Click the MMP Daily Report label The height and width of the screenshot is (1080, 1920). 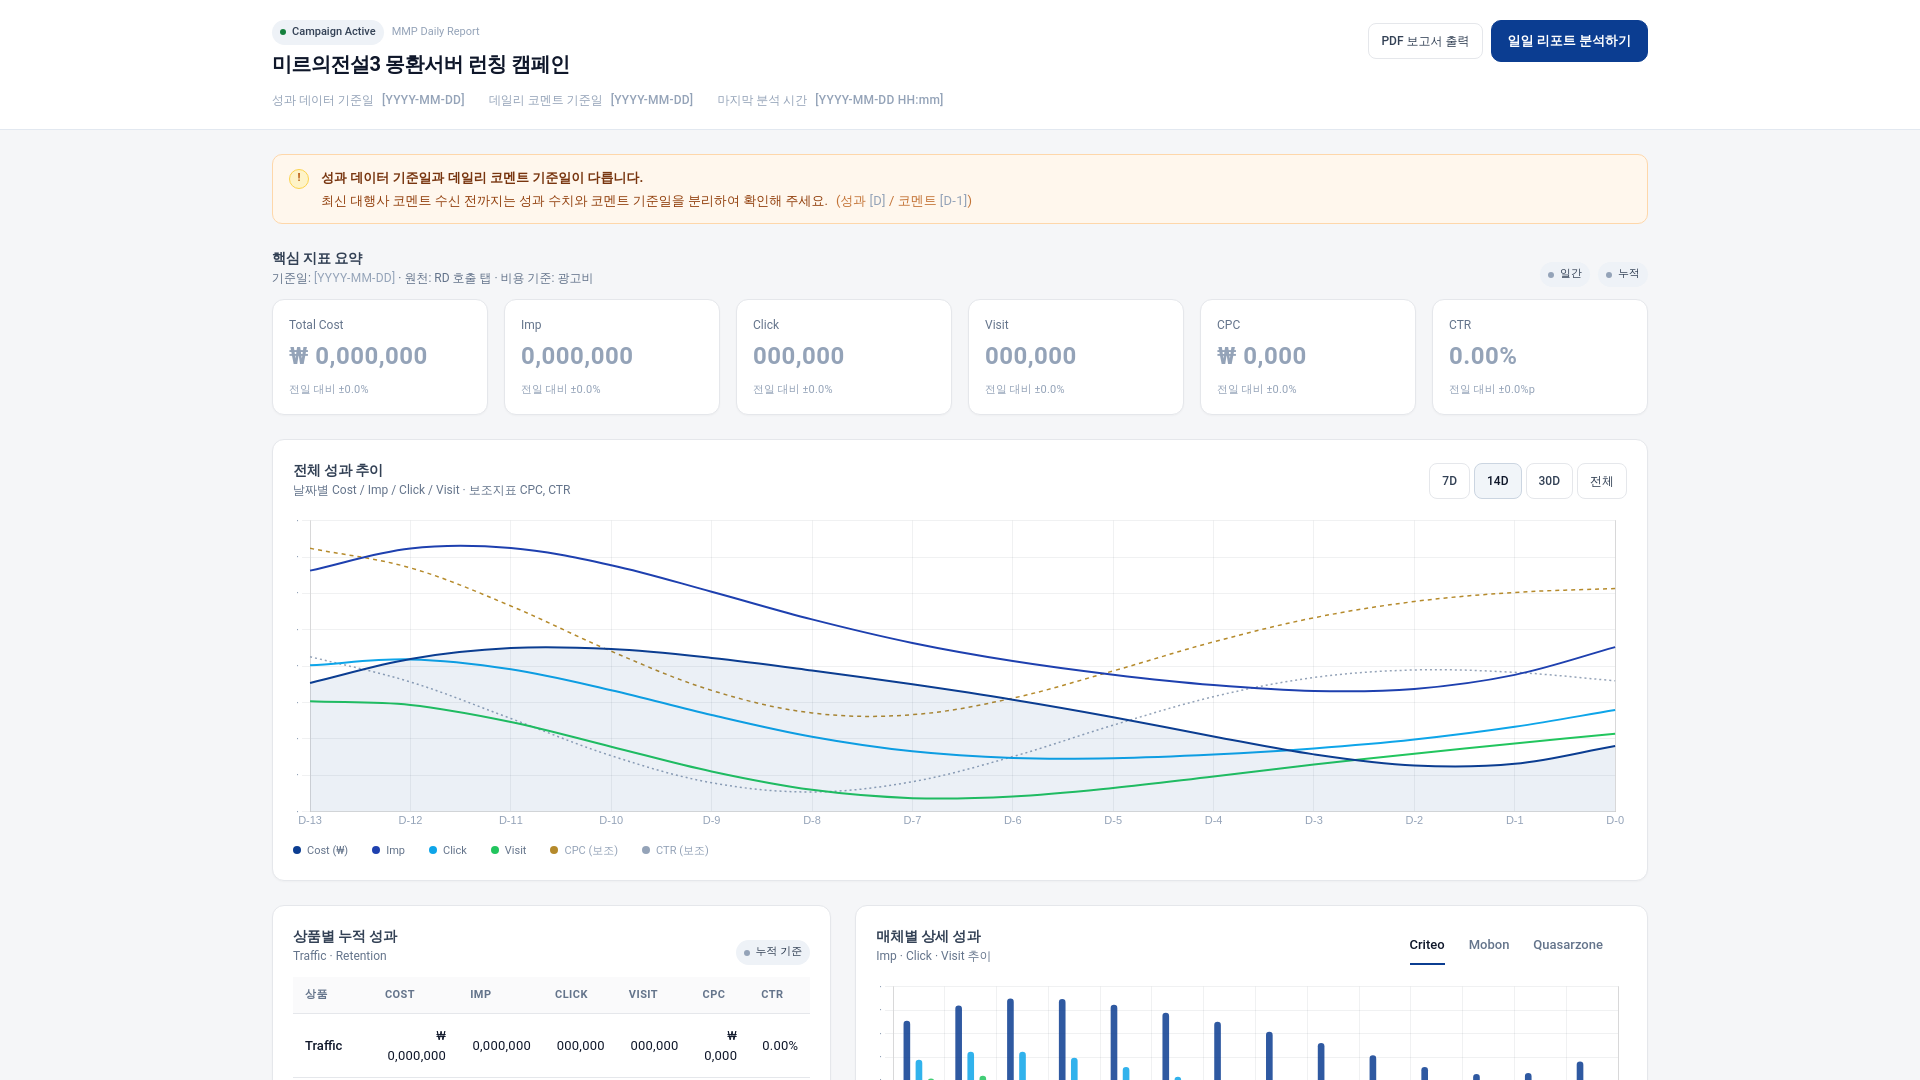[x=435, y=32]
